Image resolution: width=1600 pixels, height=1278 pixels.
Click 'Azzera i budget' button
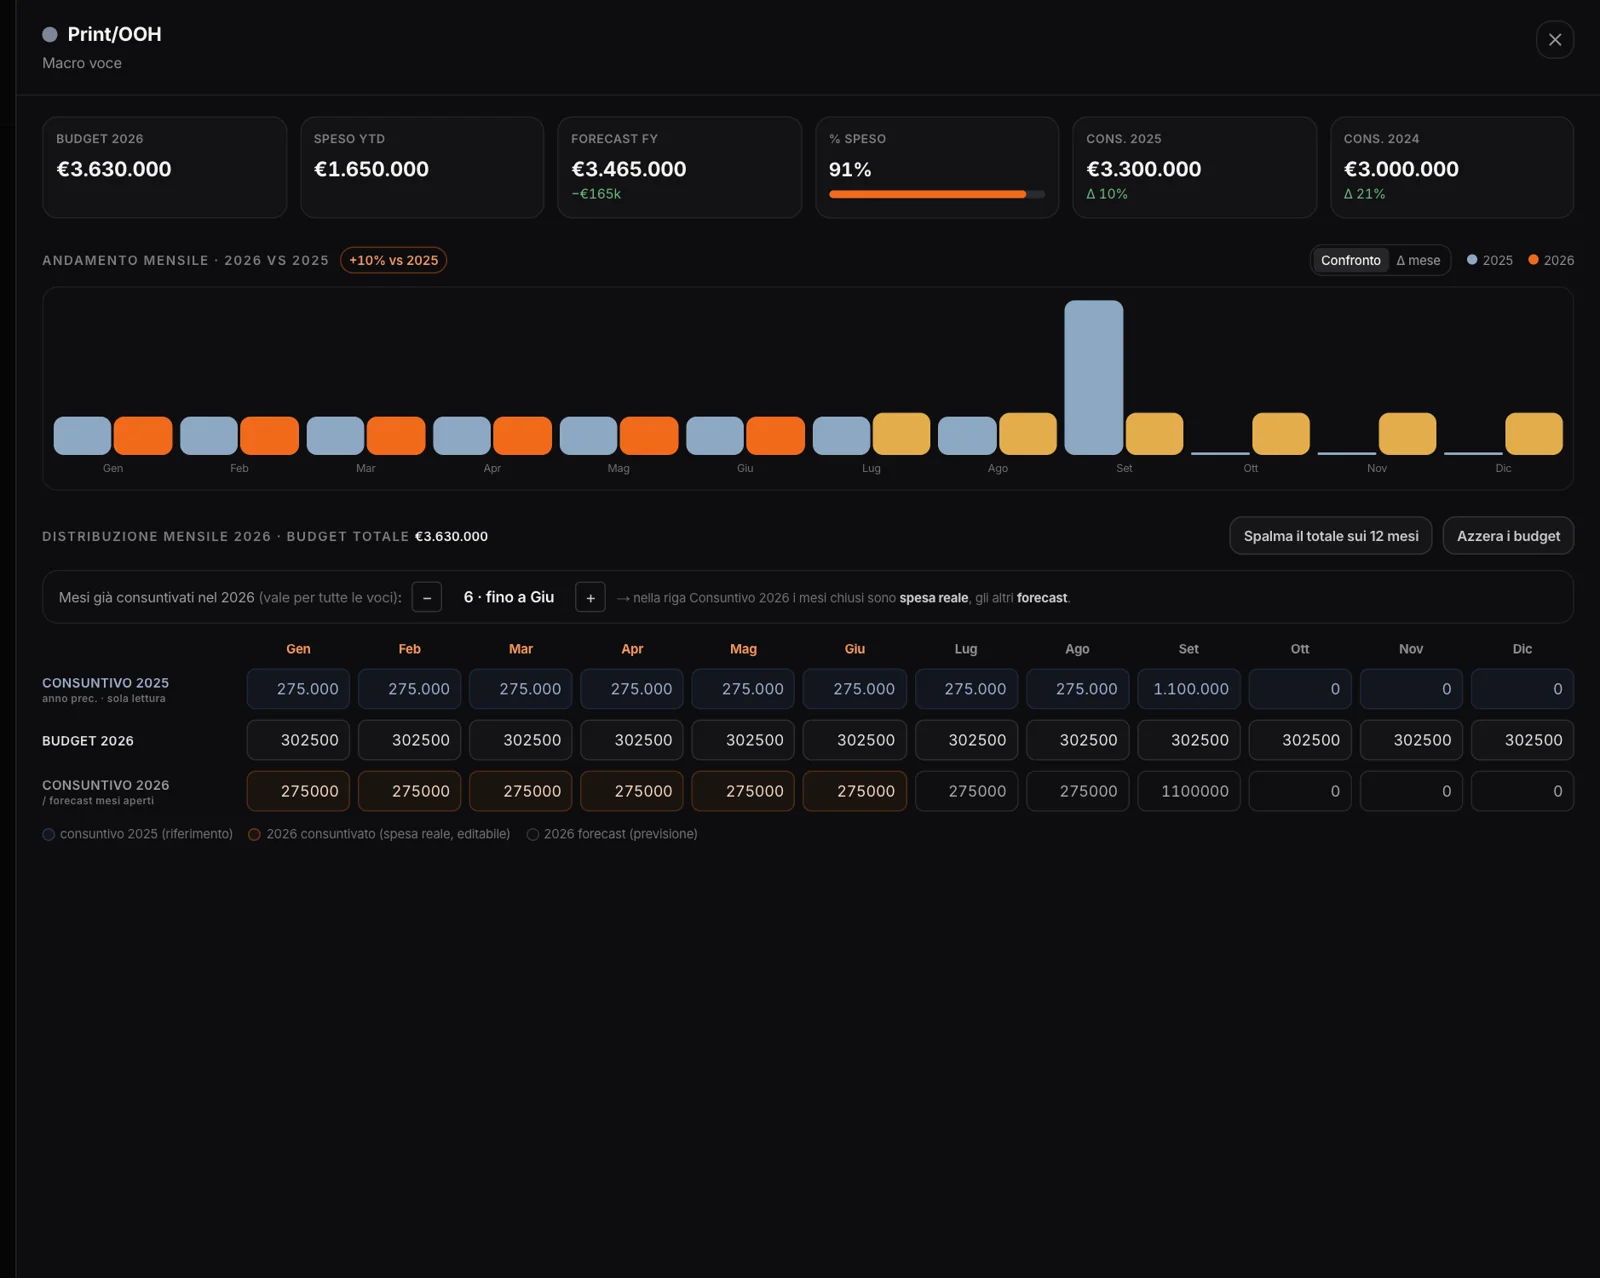[x=1508, y=536]
